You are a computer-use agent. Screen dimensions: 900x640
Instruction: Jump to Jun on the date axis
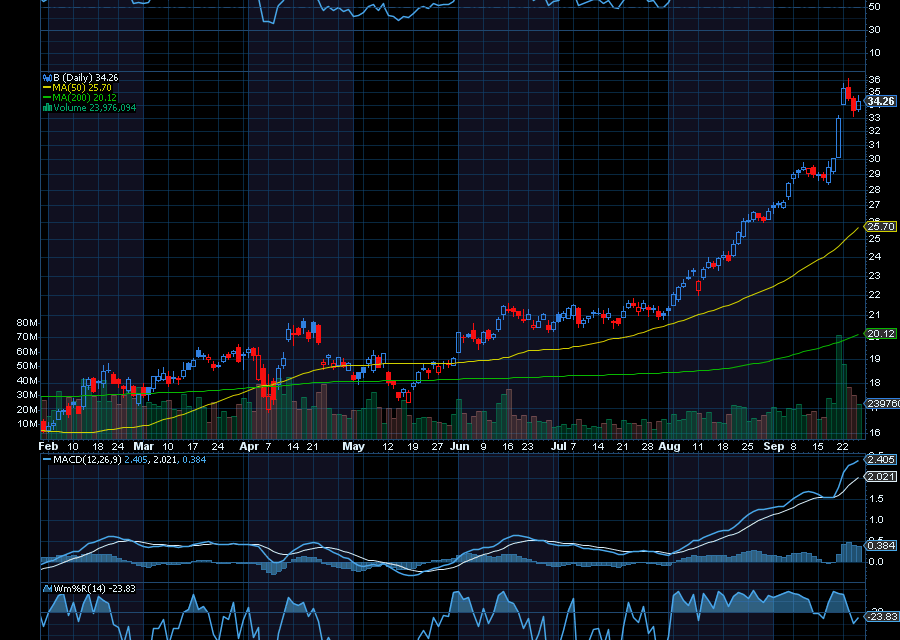(x=460, y=447)
